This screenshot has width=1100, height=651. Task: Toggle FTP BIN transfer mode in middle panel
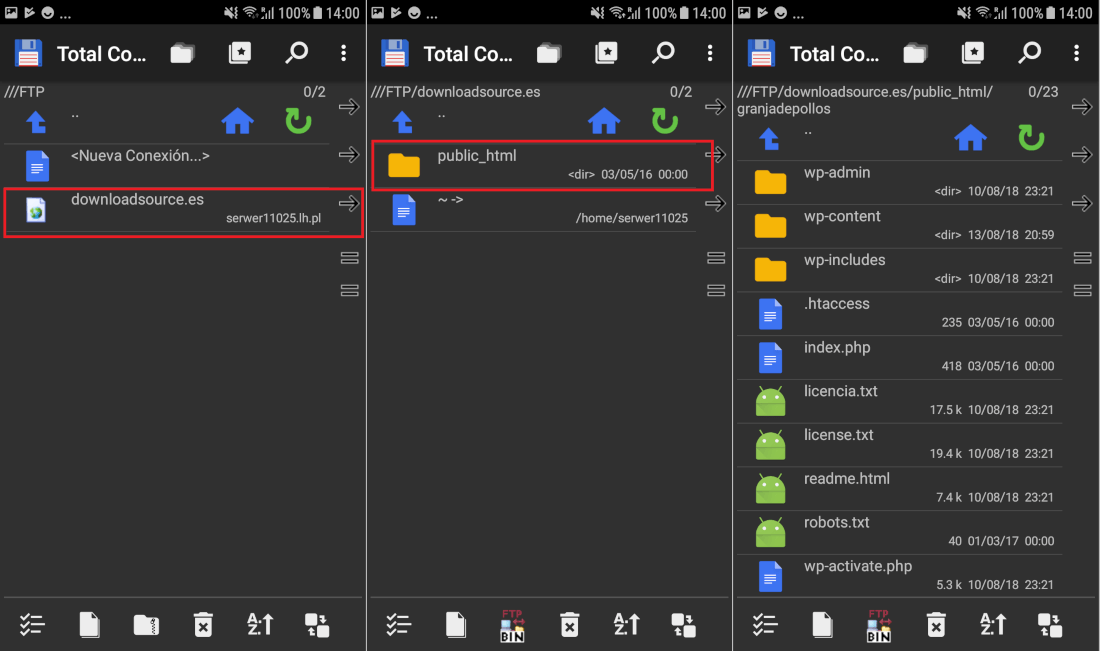(513, 625)
